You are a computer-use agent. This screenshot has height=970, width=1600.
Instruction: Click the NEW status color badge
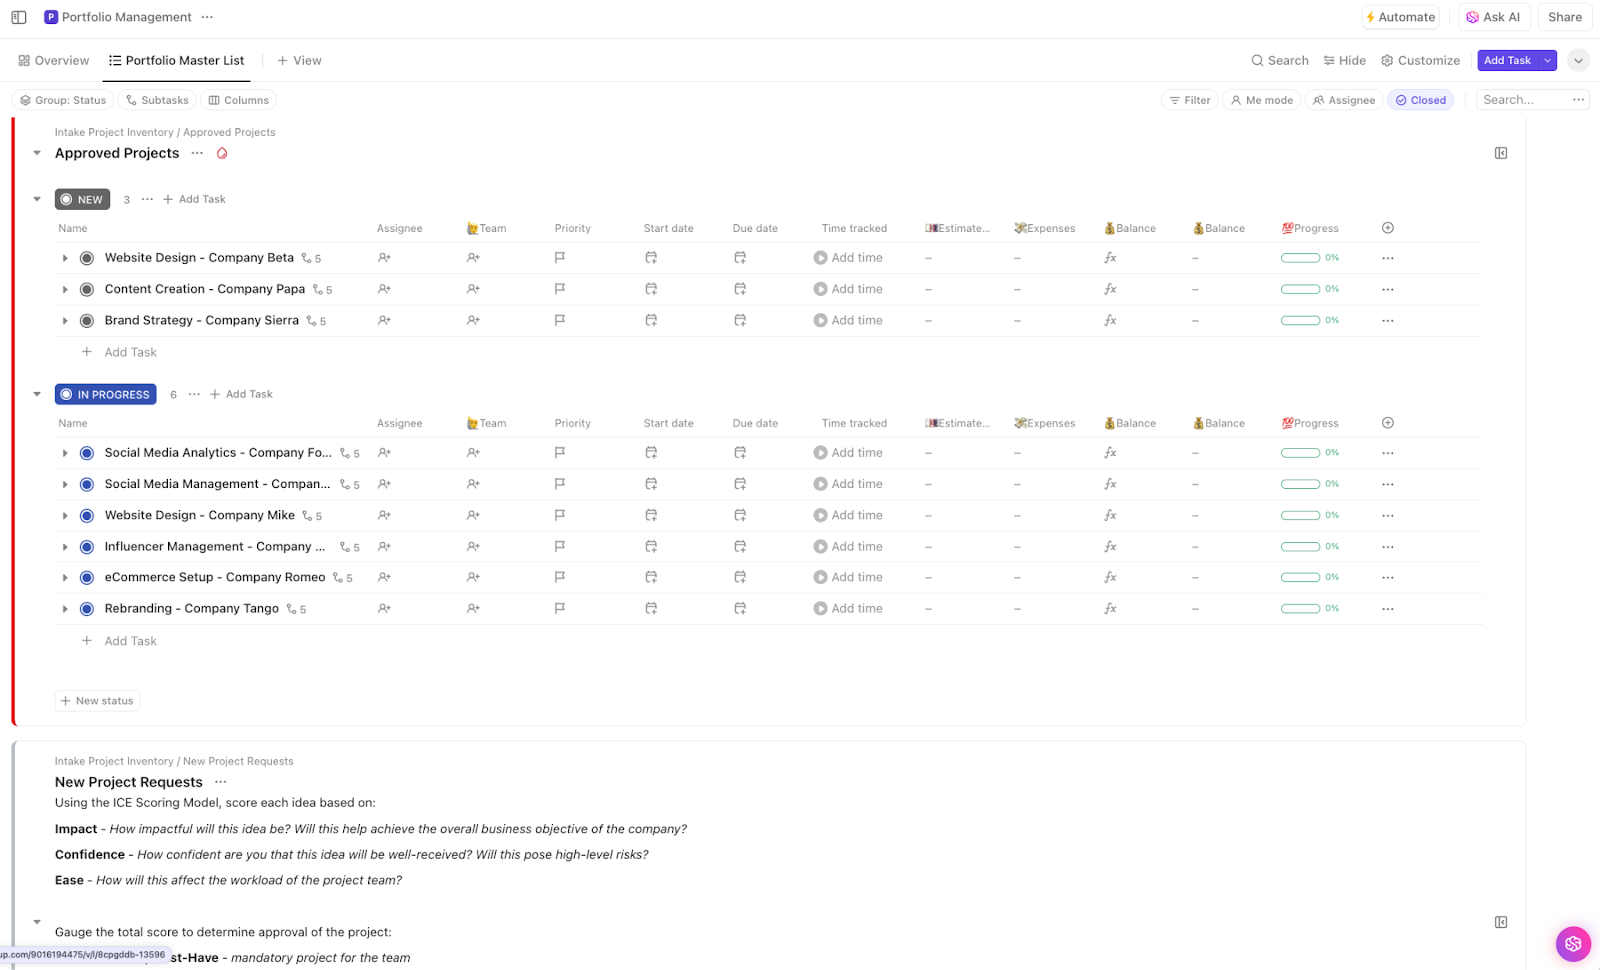coord(82,199)
